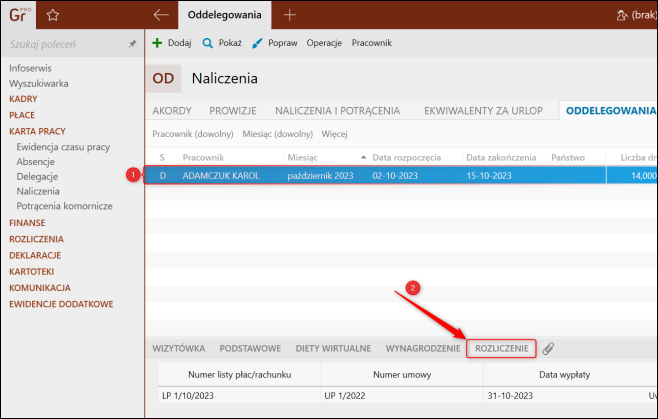Expand the PŁACE section
658x419 pixels.
22,115
